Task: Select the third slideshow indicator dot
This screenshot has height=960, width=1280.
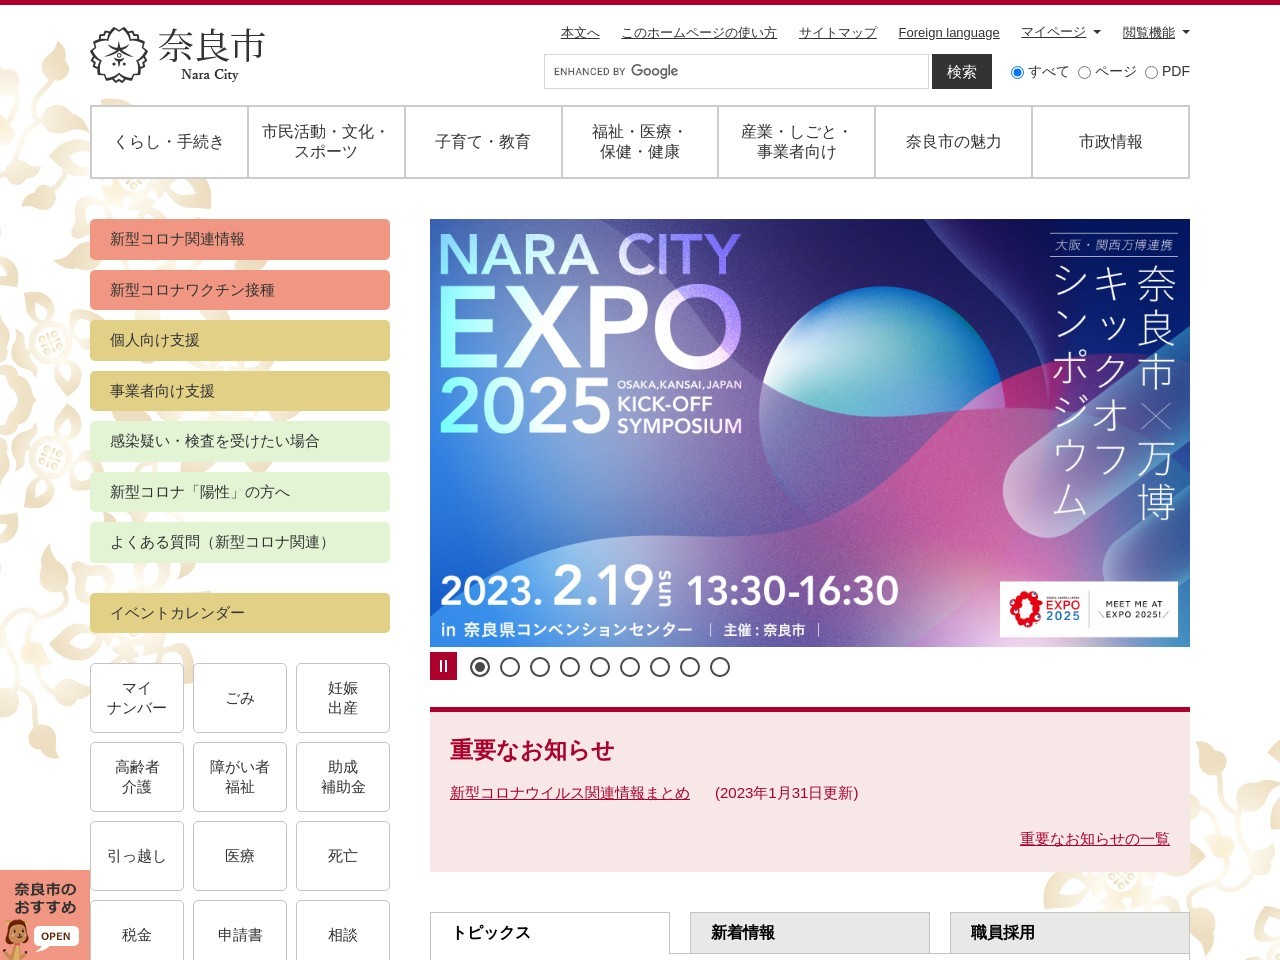Action: 540,667
